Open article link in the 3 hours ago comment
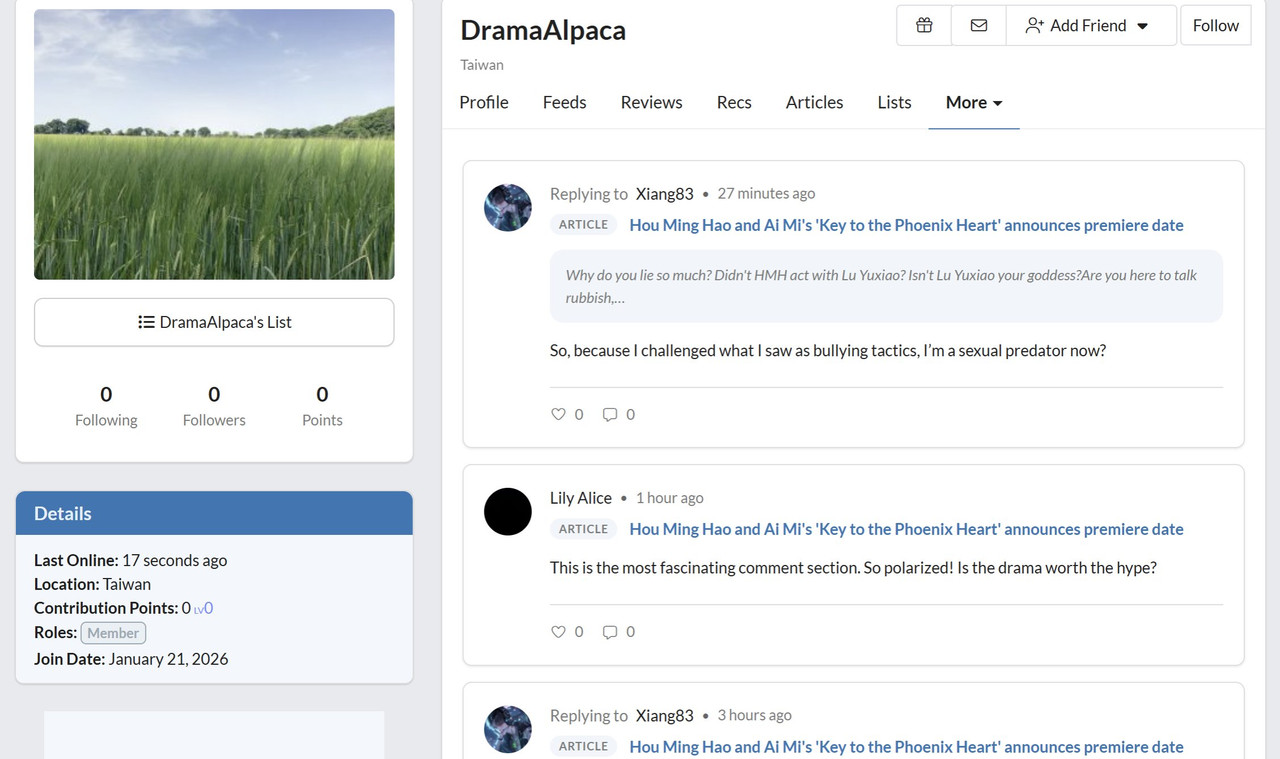1280x759 pixels. point(906,747)
